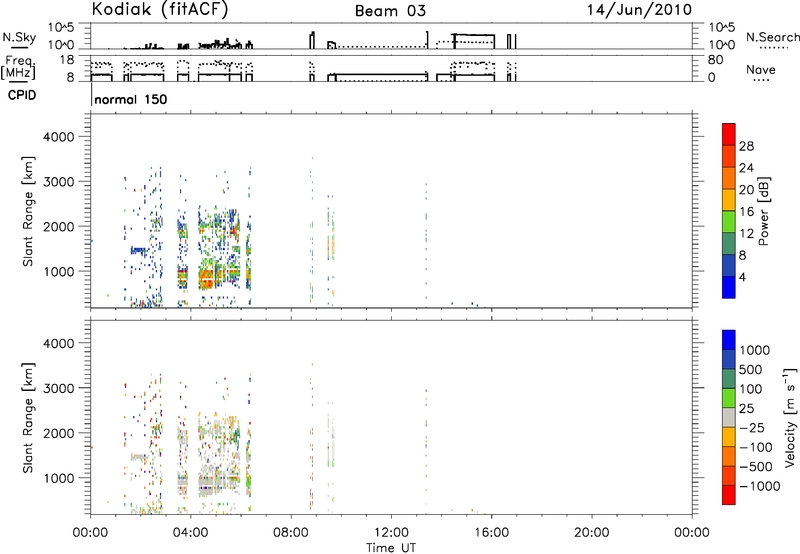The height and width of the screenshot is (554, 800).
Task: Click the 'normal 150' CPID text
Action: coord(131,99)
